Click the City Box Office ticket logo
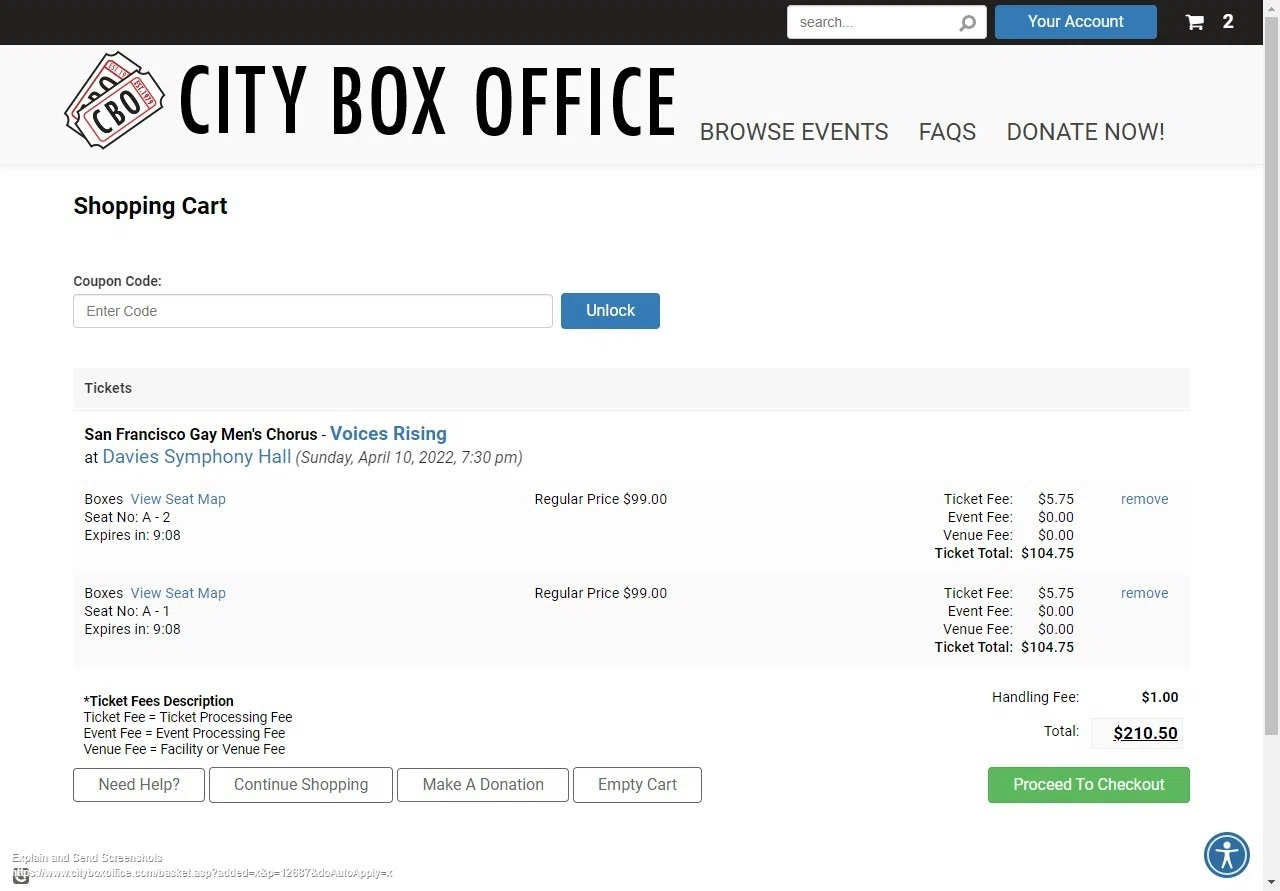The width and height of the screenshot is (1280, 891). pos(114,100)
